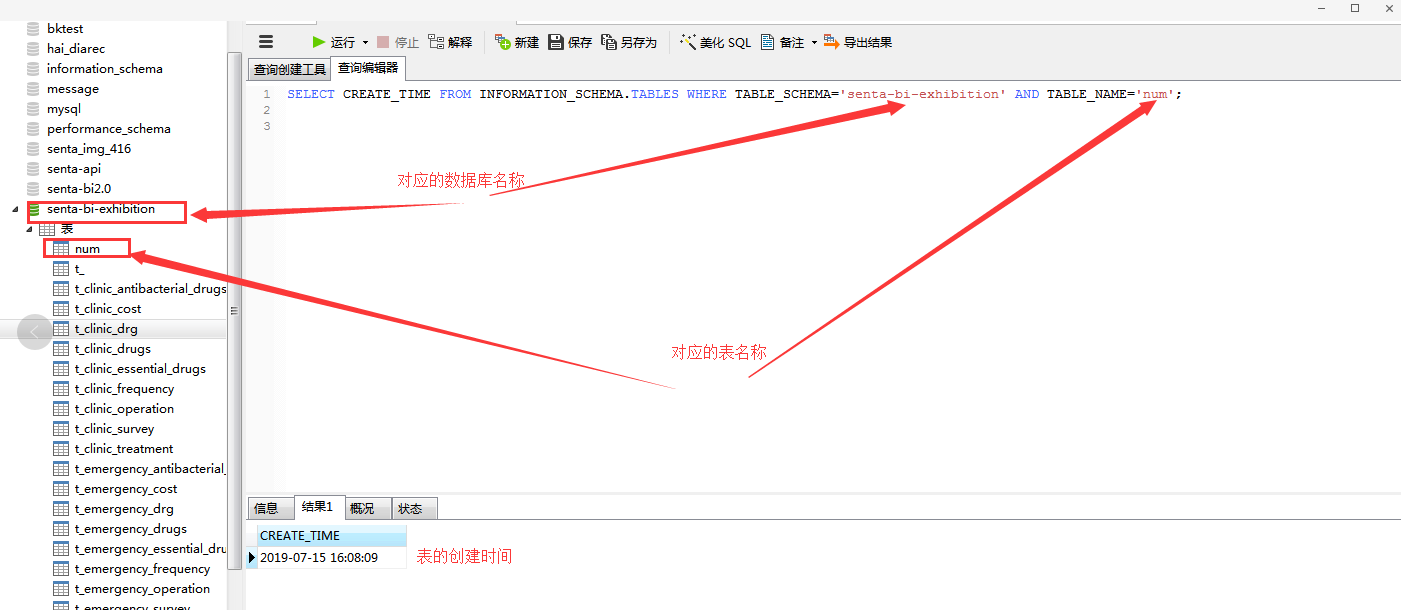Switch to the 查询创建工具 tab

click(x=290, y=70)
